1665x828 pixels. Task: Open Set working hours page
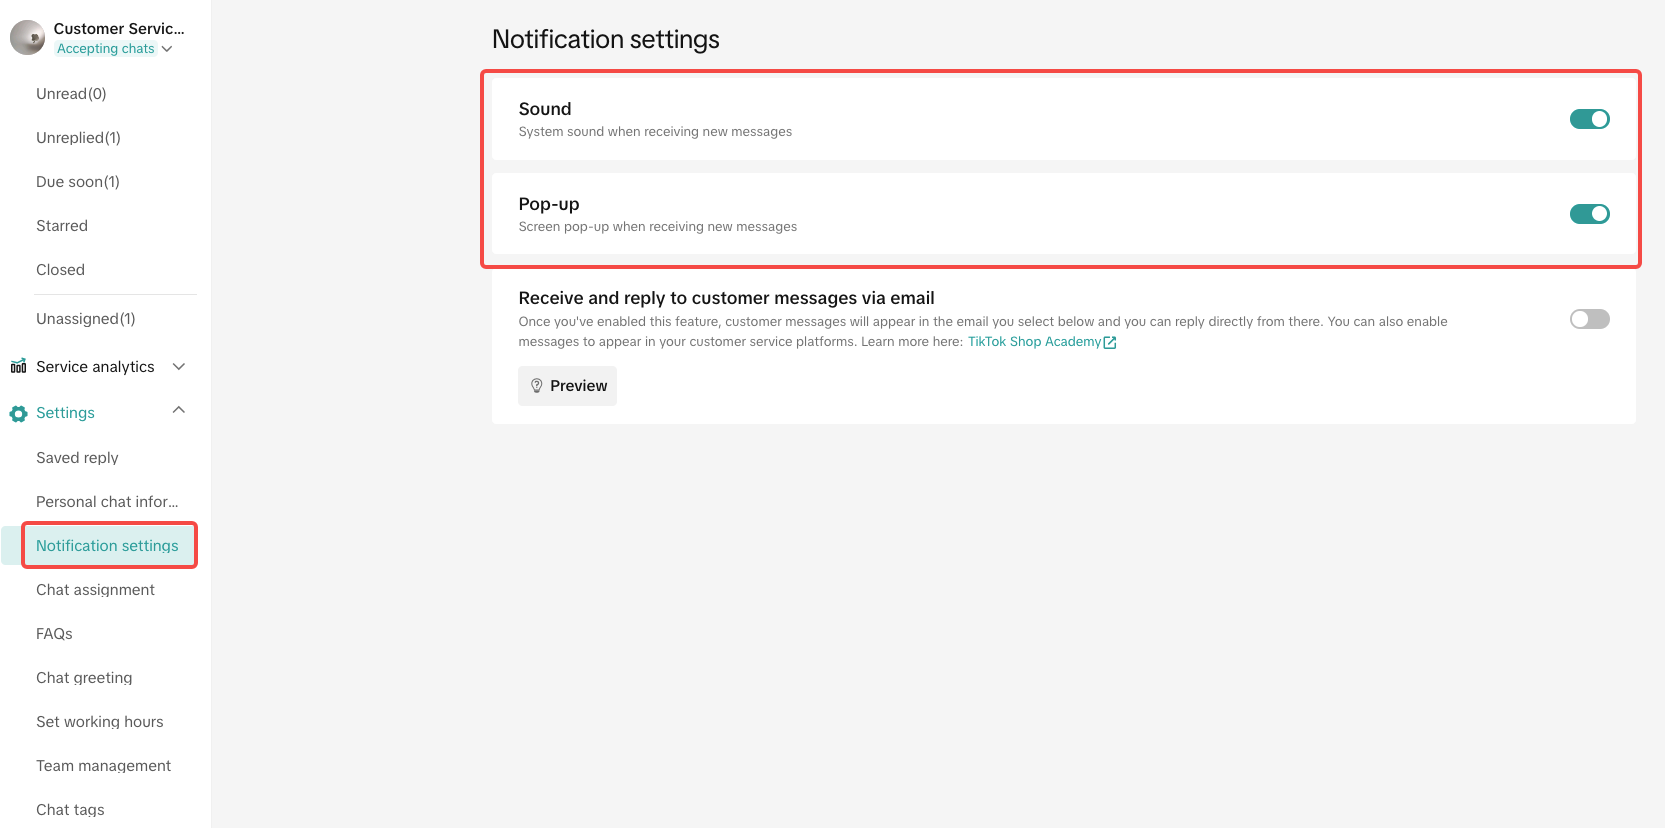coord(99,722)
